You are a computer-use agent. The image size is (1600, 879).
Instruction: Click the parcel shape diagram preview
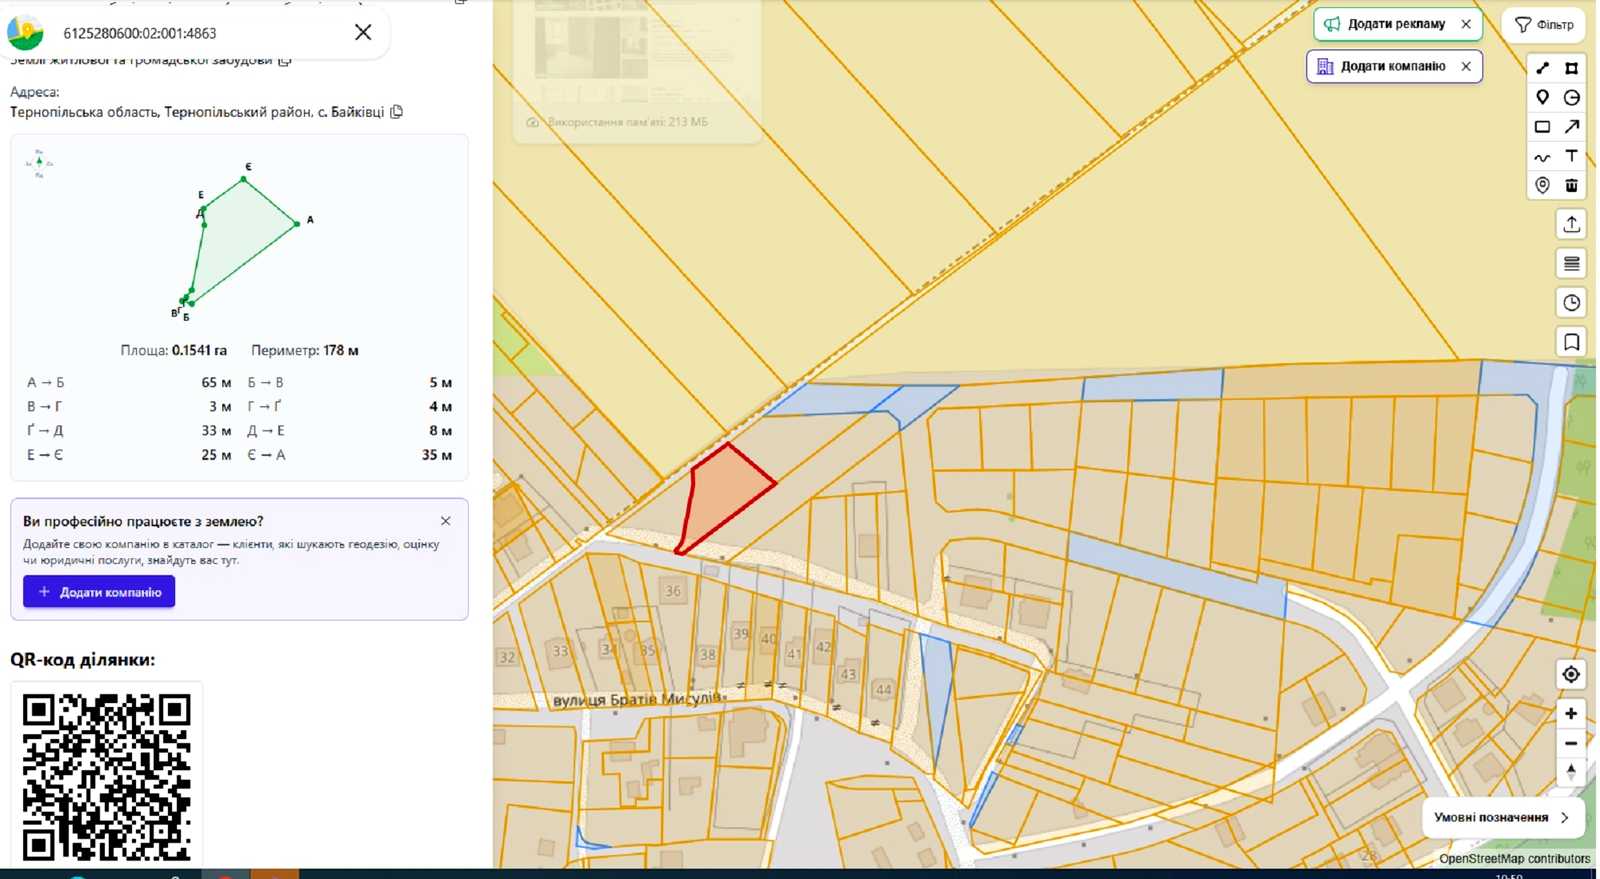[x=240, y=240]
